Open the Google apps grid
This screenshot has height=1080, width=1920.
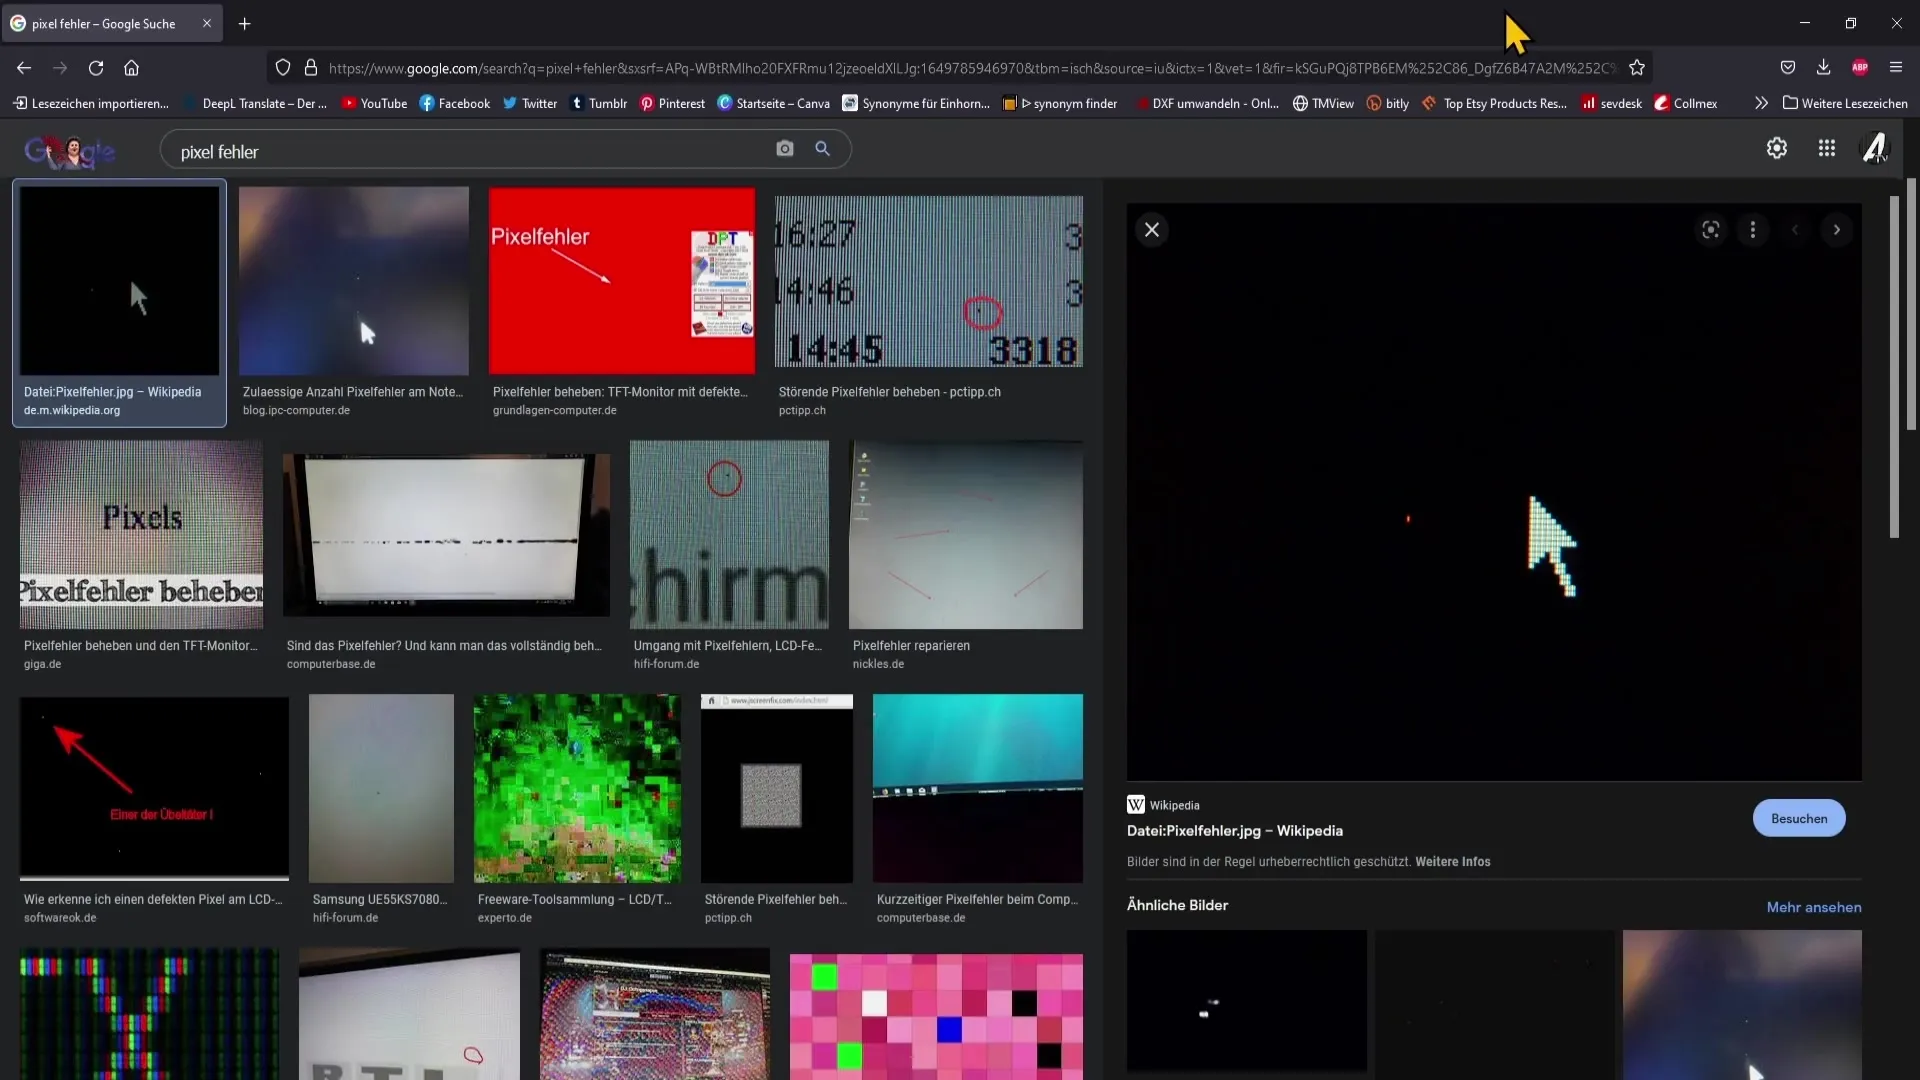1827,148
